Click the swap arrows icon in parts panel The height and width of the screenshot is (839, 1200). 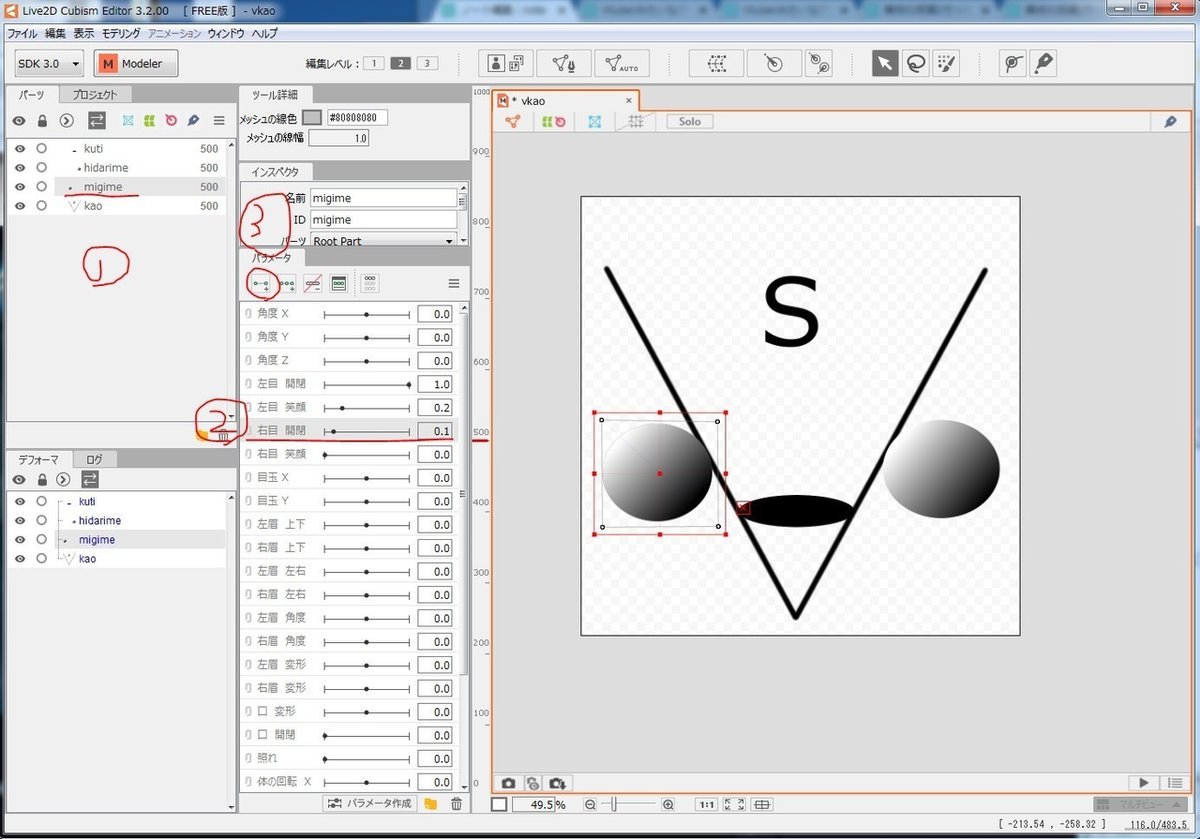[97, 121]
